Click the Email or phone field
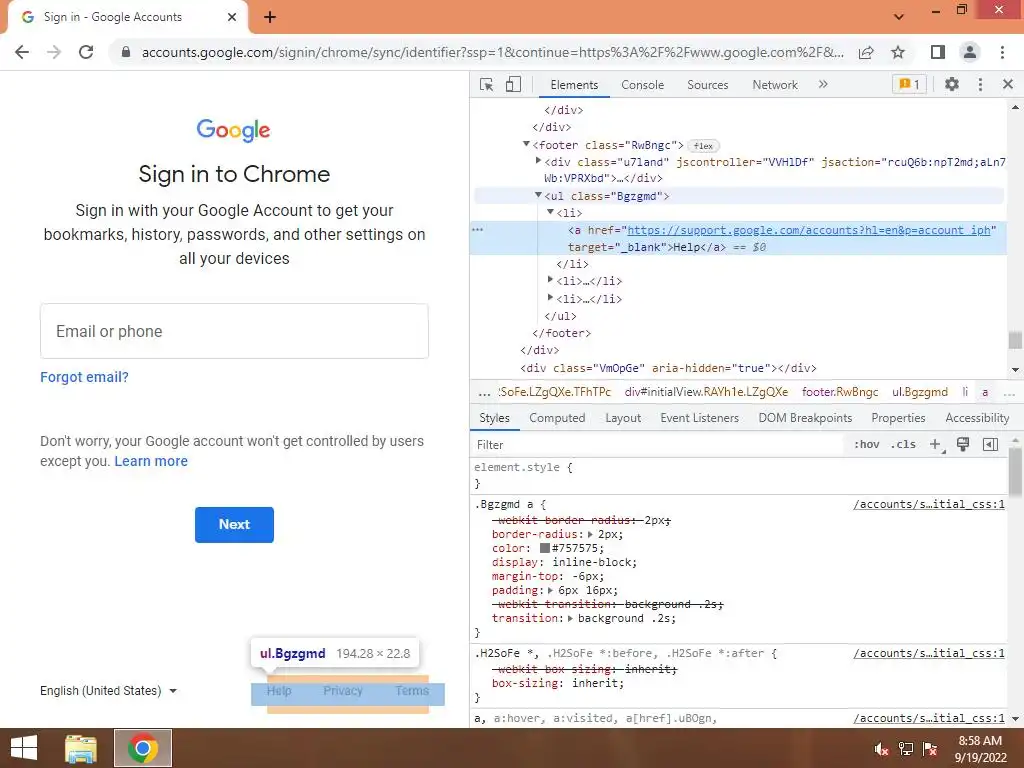This screenshot has height=768, width=1024. coord(234,331)
